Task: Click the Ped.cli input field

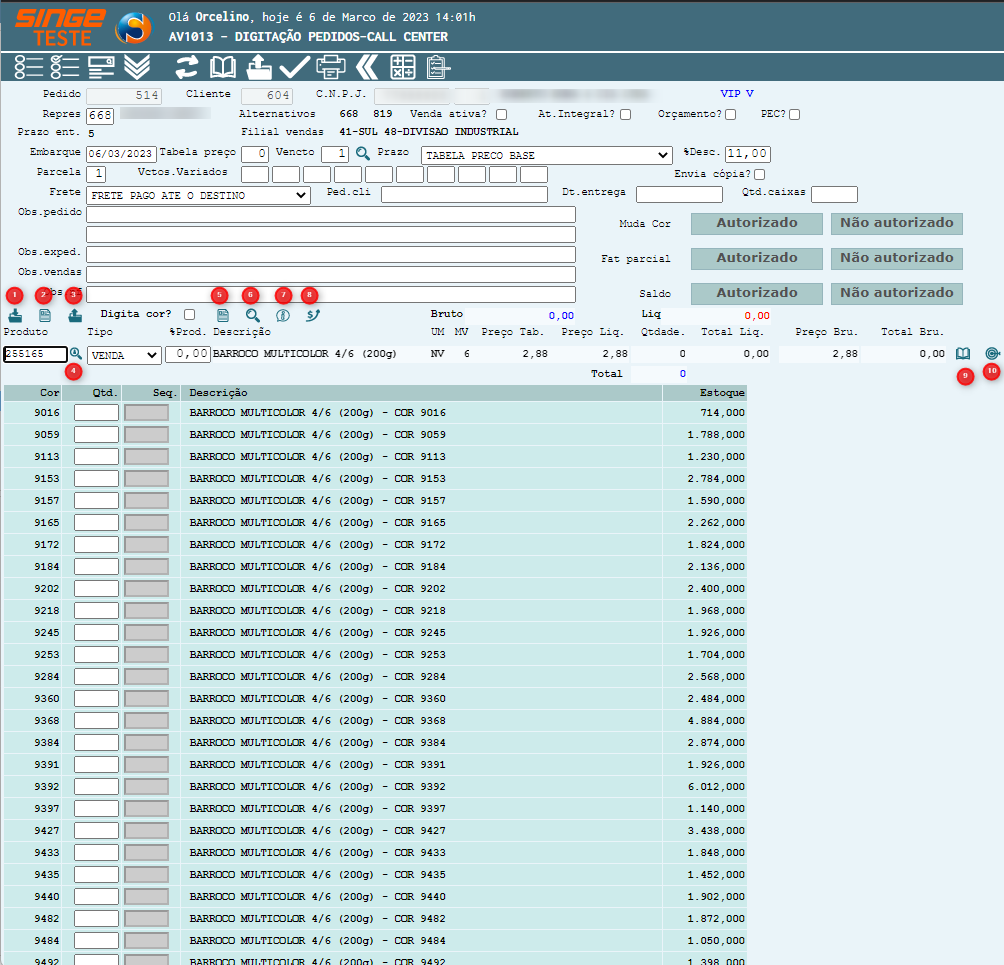Action: point(464,195)
